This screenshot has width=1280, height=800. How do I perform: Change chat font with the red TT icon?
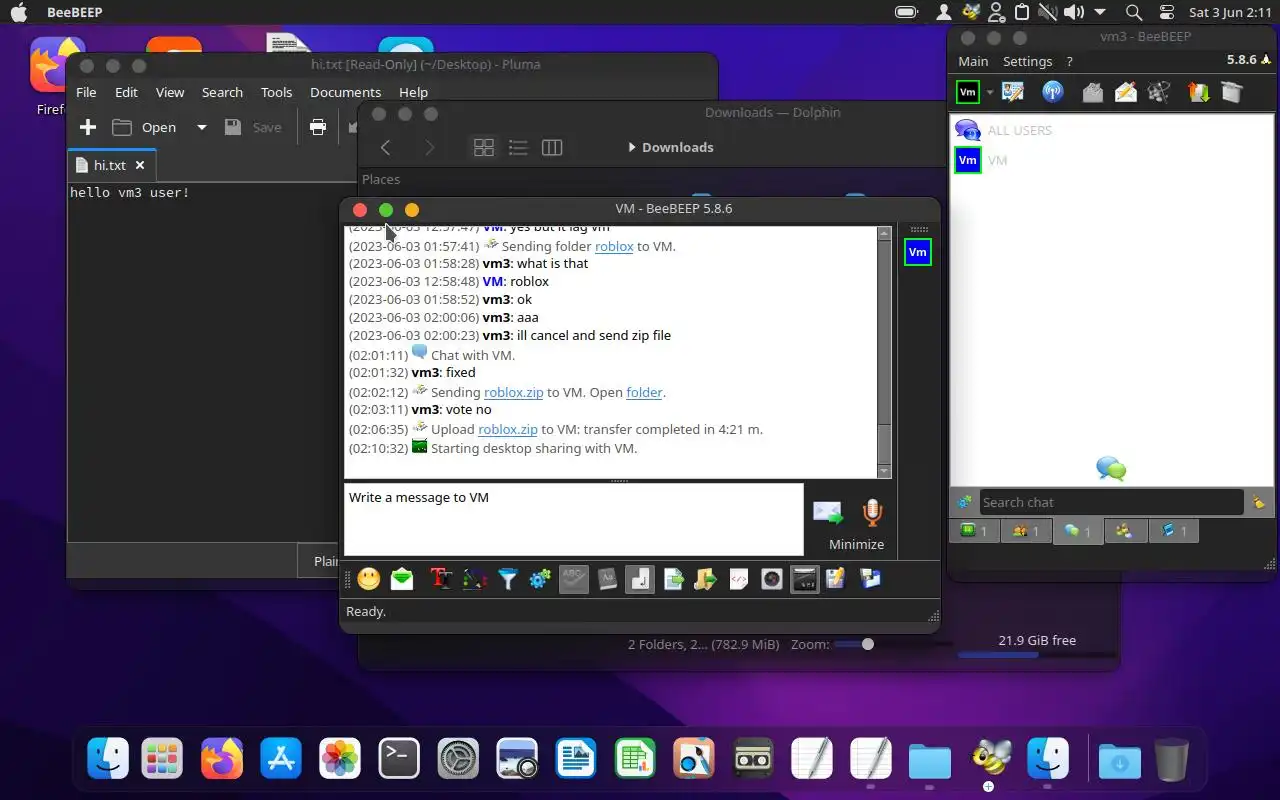click(441, 579)
